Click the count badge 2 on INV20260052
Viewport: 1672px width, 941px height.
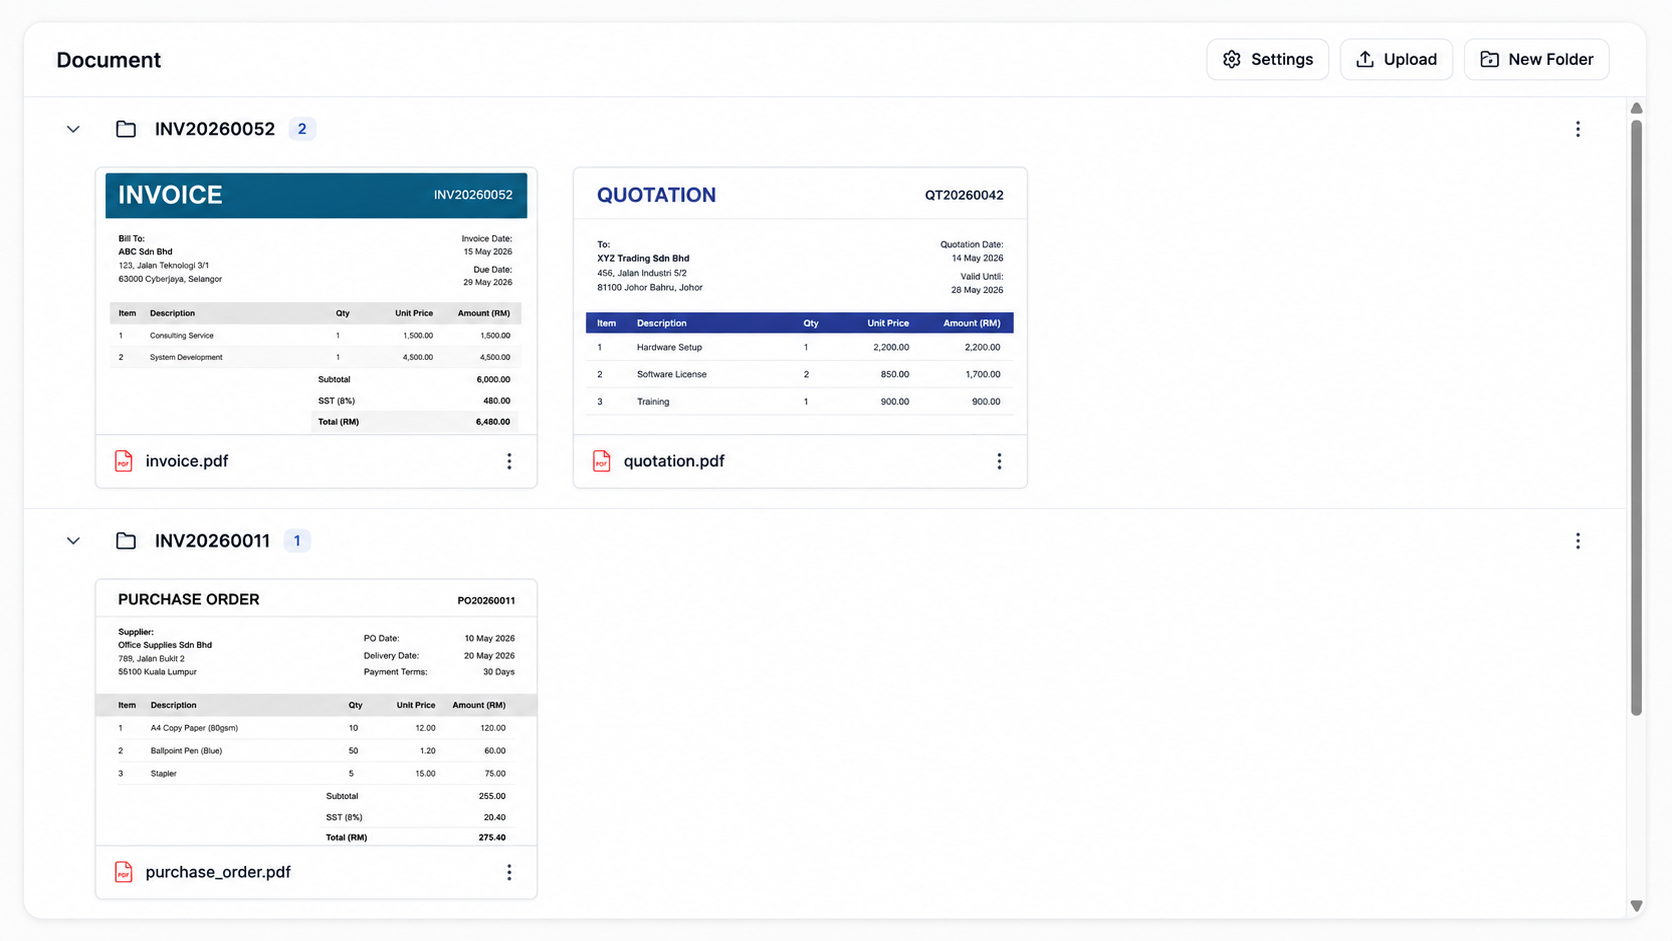302,129
